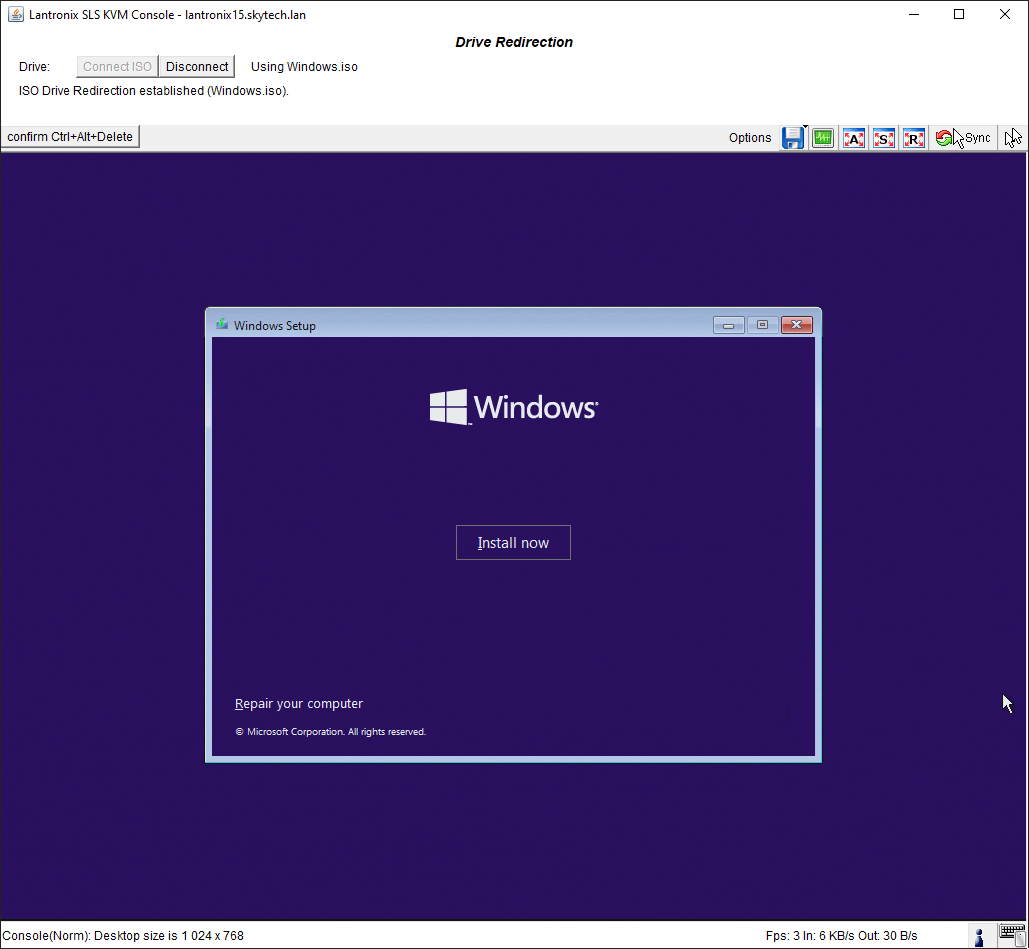Viewport: 1029px width, 949px height.
Task: Toggle the dual mouse cursor icon
Action: [1013, 138]
